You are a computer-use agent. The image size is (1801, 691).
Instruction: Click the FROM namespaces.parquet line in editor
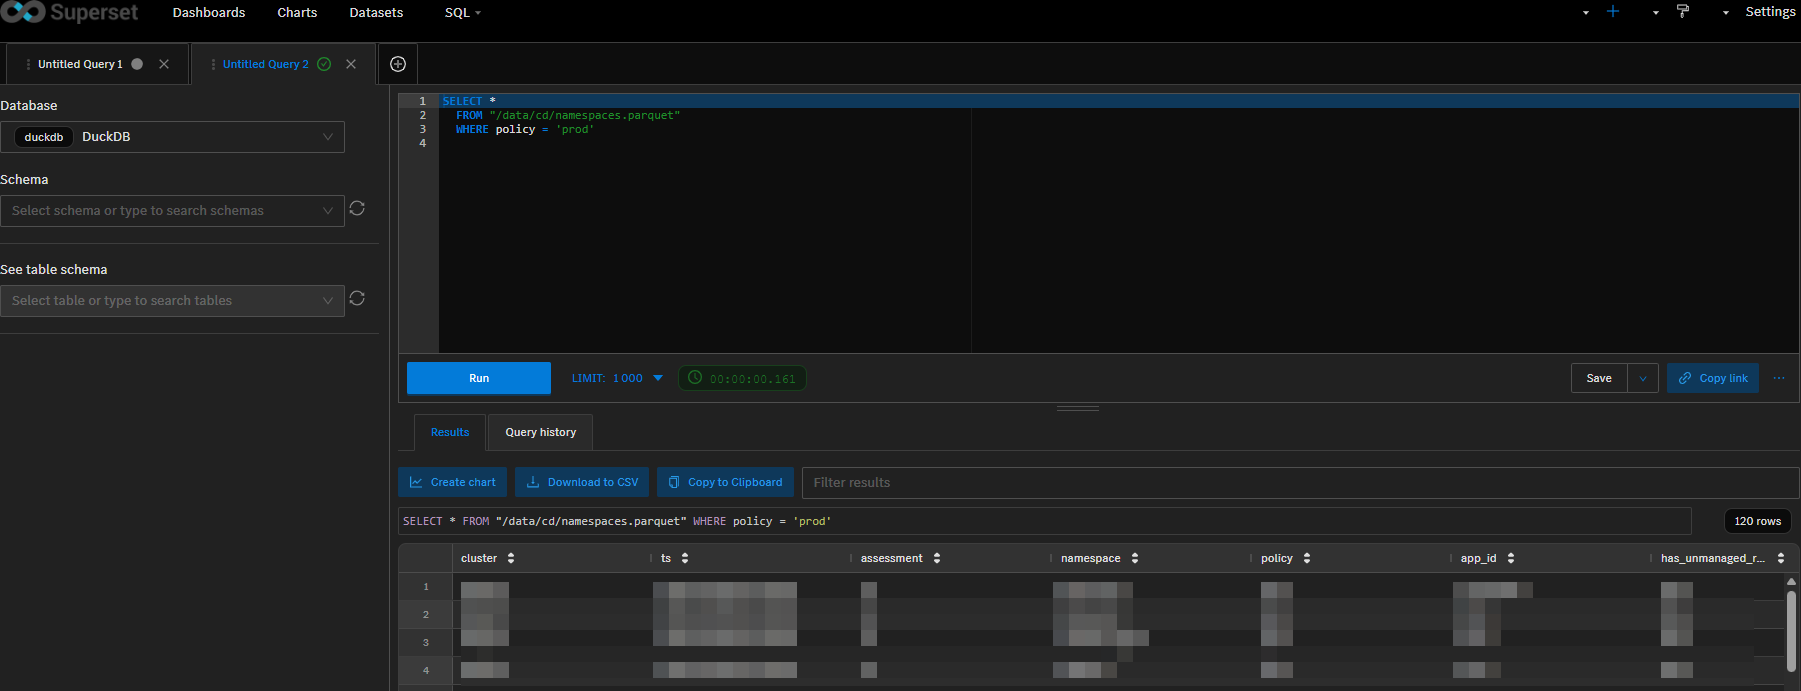(x=567, y=115)
